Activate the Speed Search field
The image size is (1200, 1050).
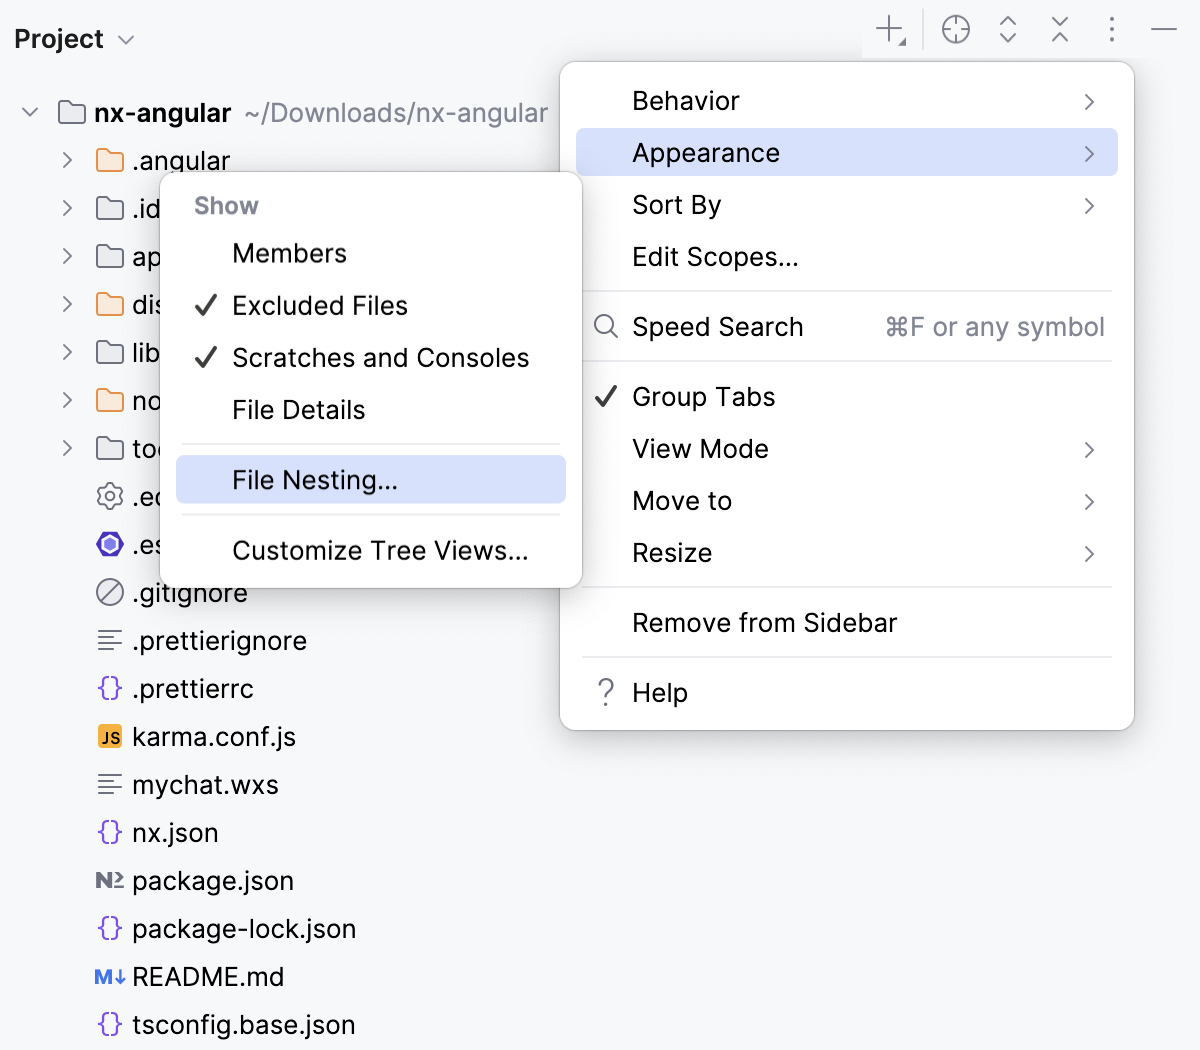tap(718, 327)
